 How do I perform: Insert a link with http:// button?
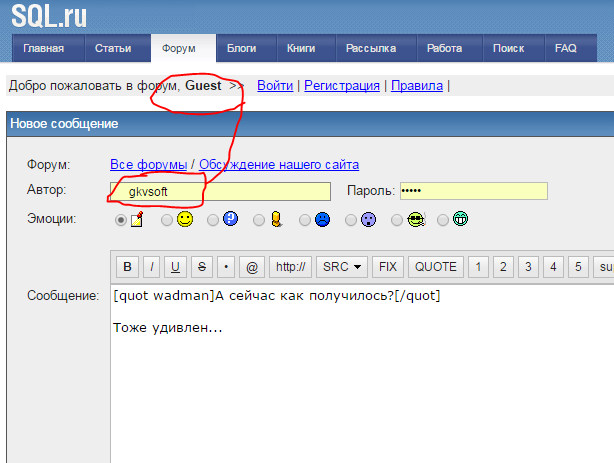[291, 267]
